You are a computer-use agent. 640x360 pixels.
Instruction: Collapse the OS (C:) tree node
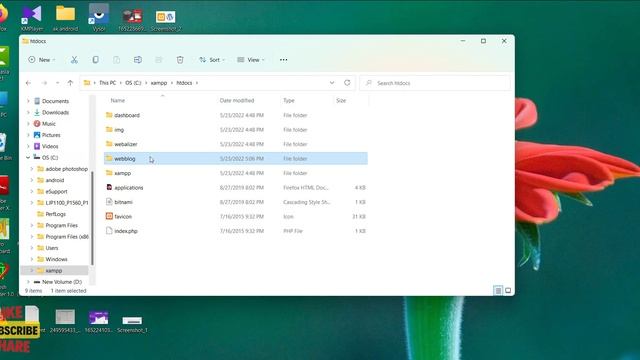(28, 158)
